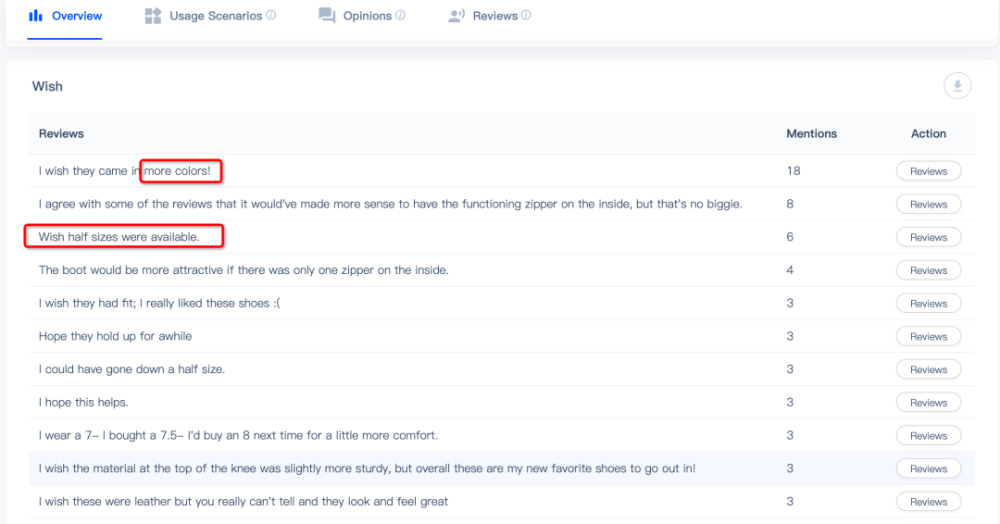Switch to the Overview tab

65,16
